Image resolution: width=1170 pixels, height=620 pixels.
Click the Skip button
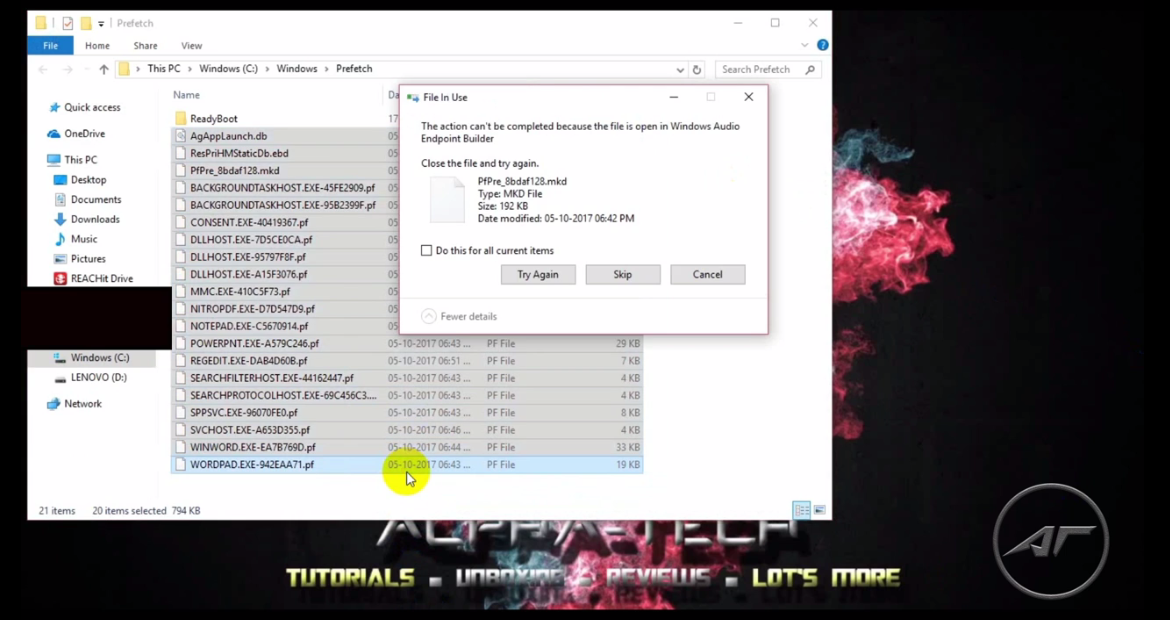[622, 275]
